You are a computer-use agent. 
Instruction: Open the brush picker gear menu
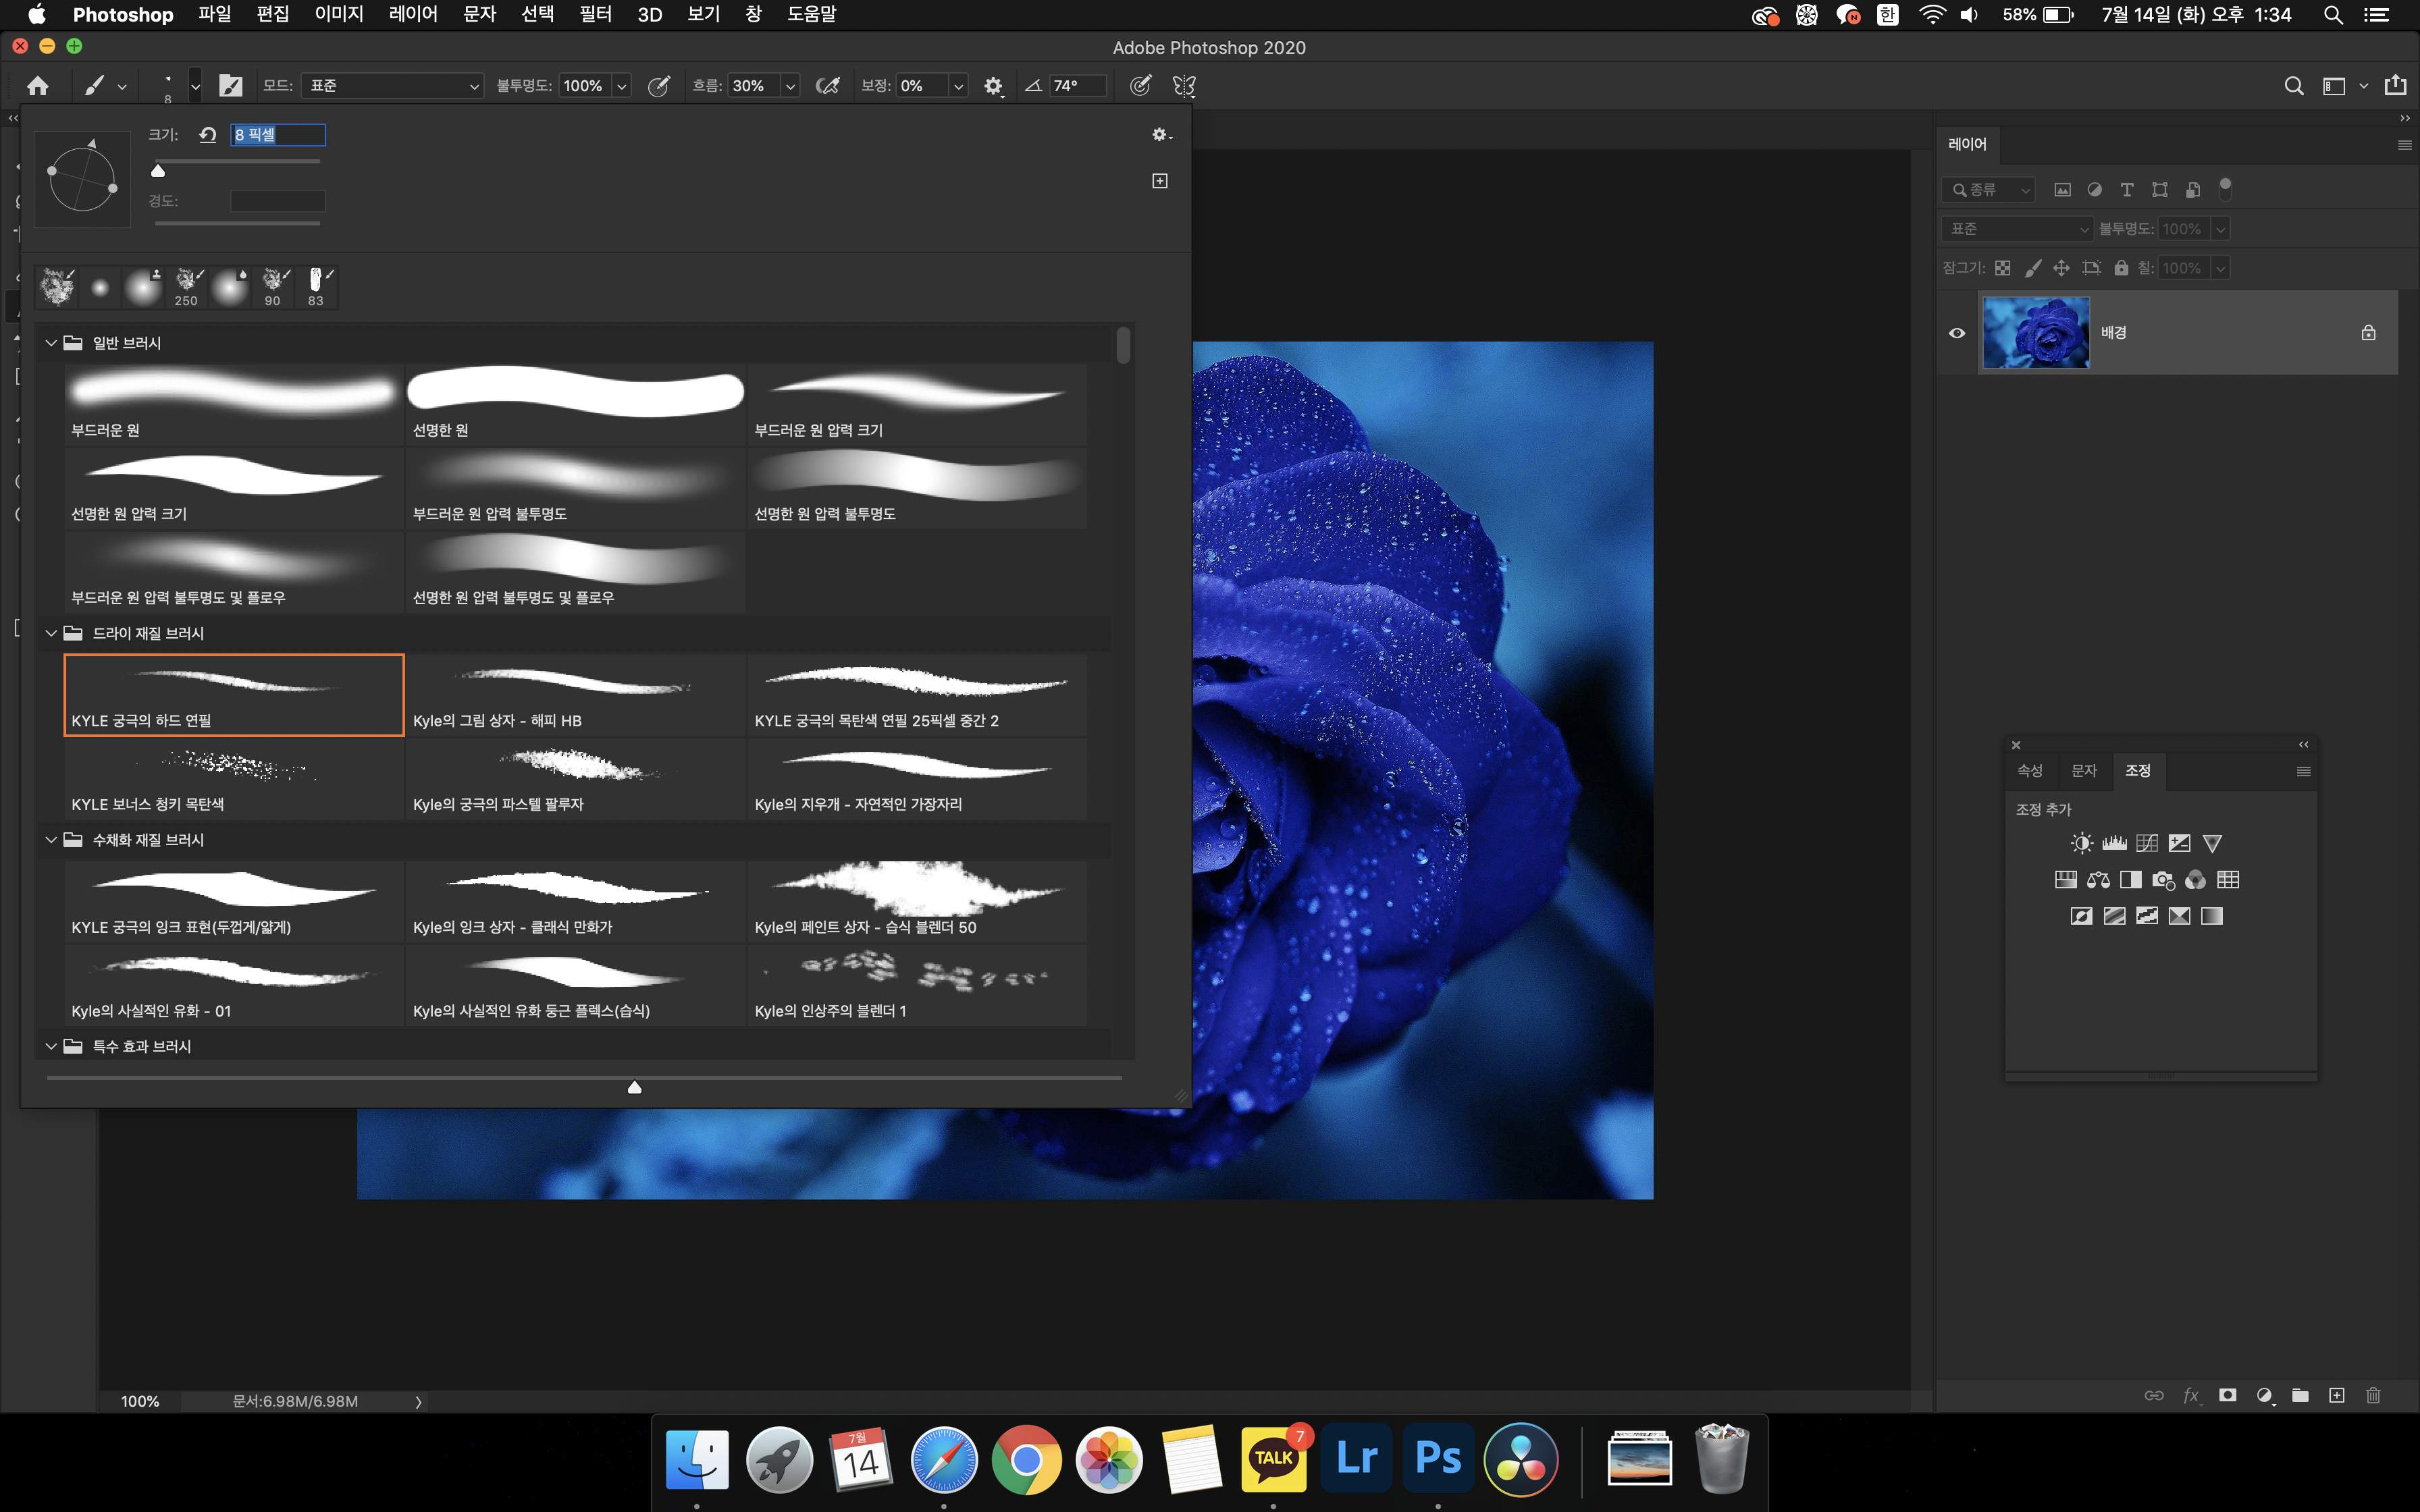pyautogui.click(x=1159, y=134)
